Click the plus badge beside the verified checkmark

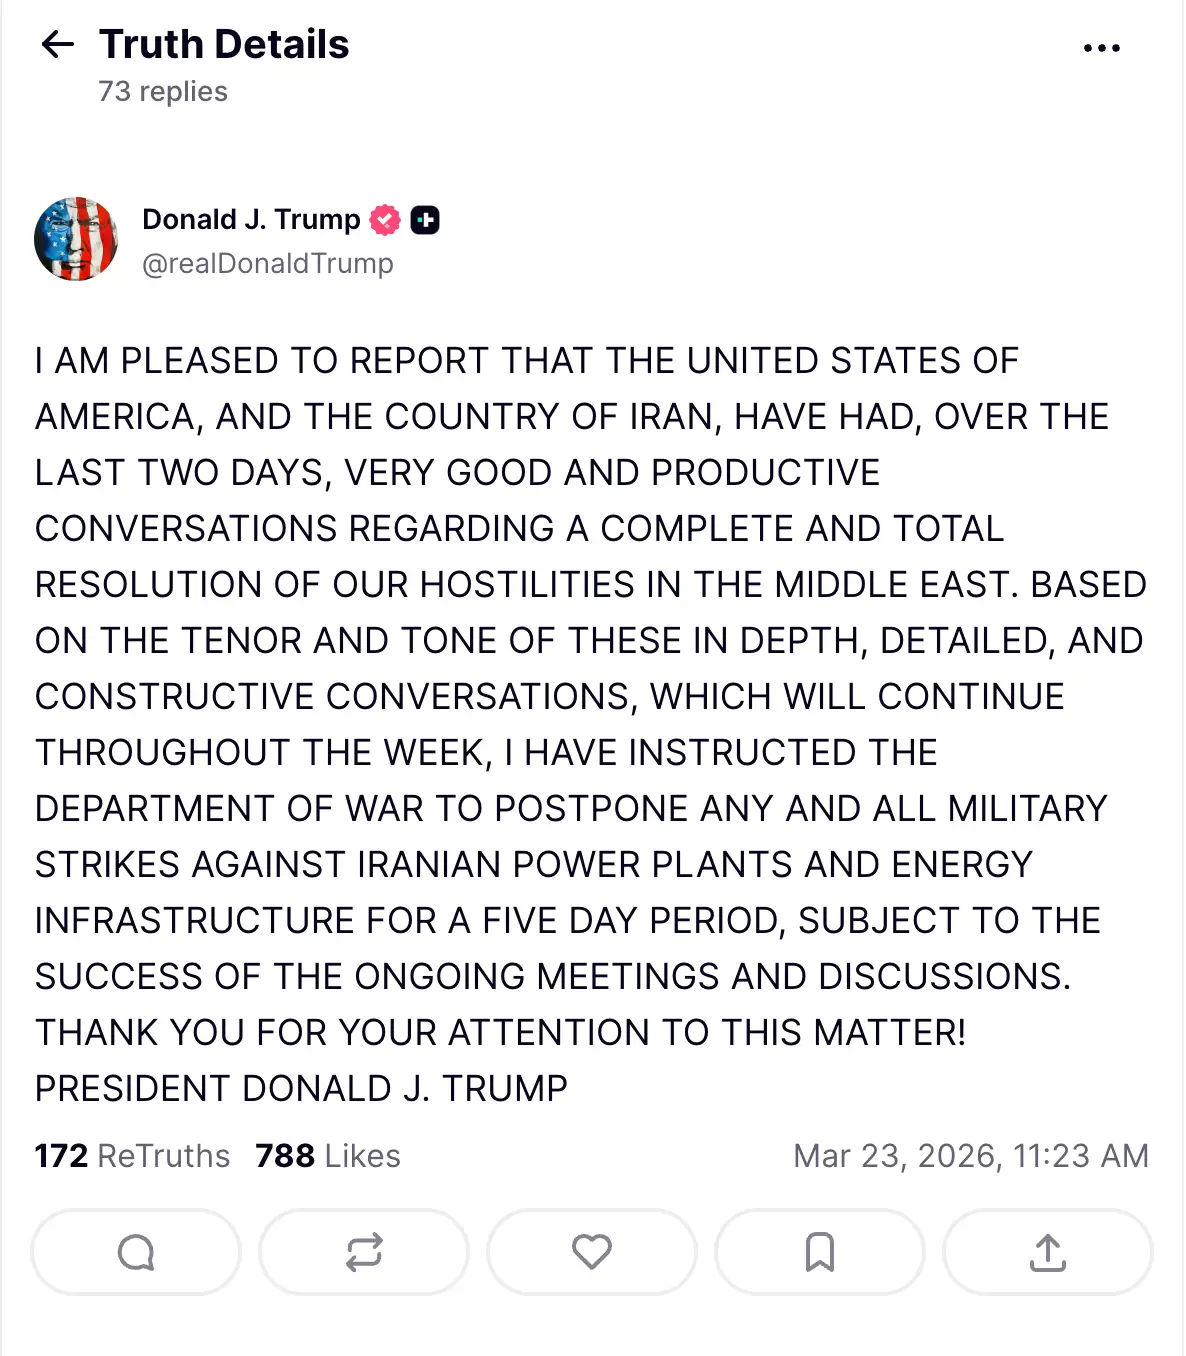(427, 221)
